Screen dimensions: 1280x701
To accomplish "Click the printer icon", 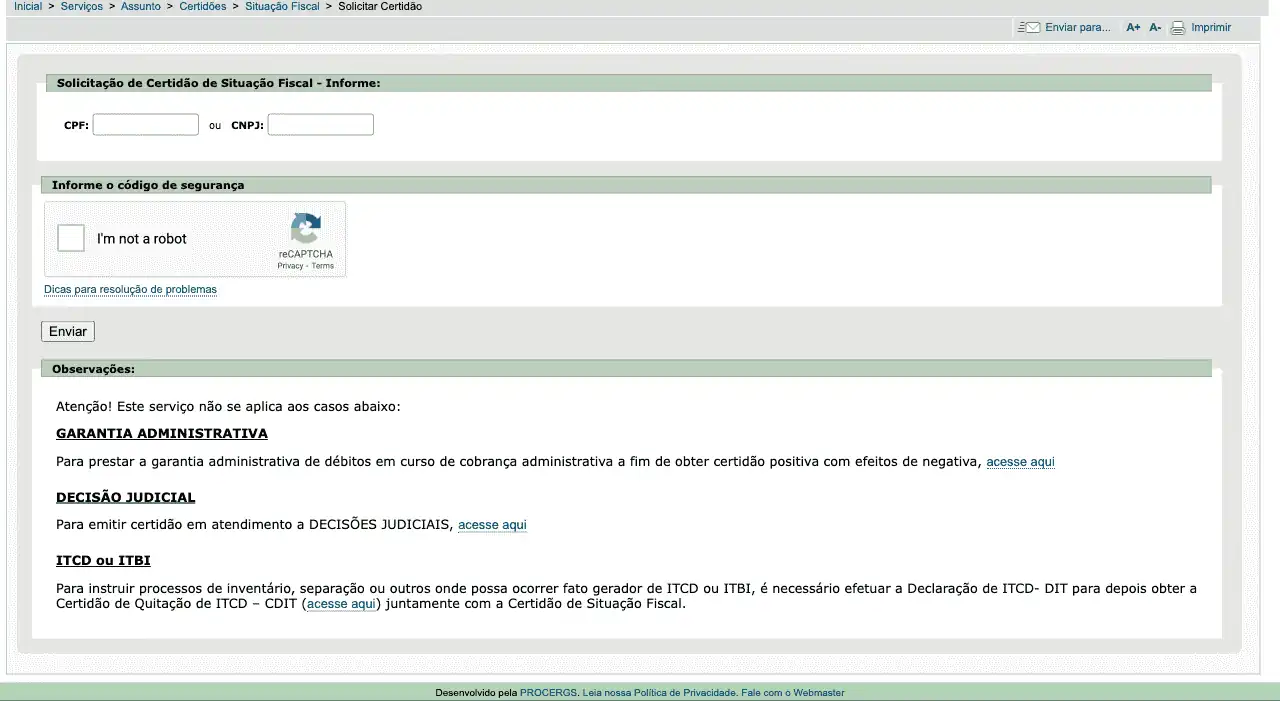I will pyautogui.click(x=1178, y=28).
